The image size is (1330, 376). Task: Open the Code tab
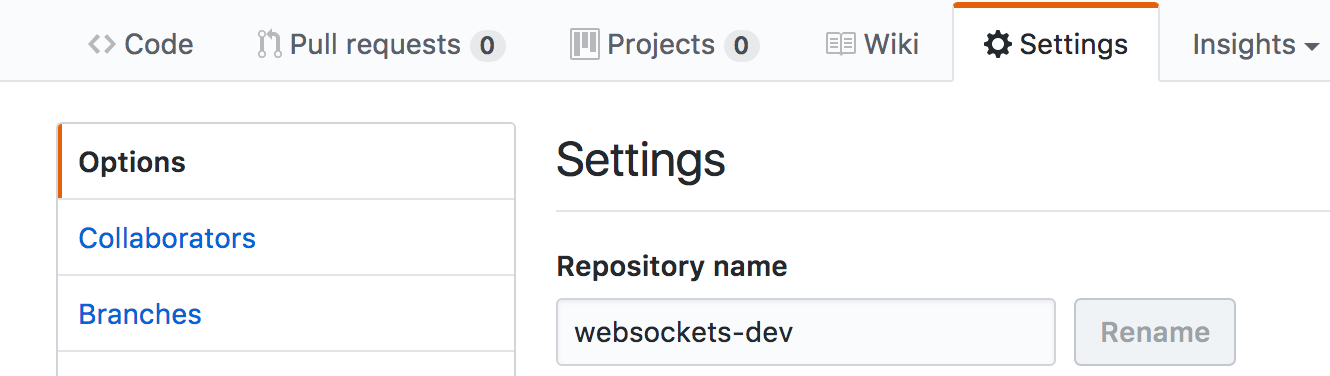pyautogui.click(x=140, y=44)
